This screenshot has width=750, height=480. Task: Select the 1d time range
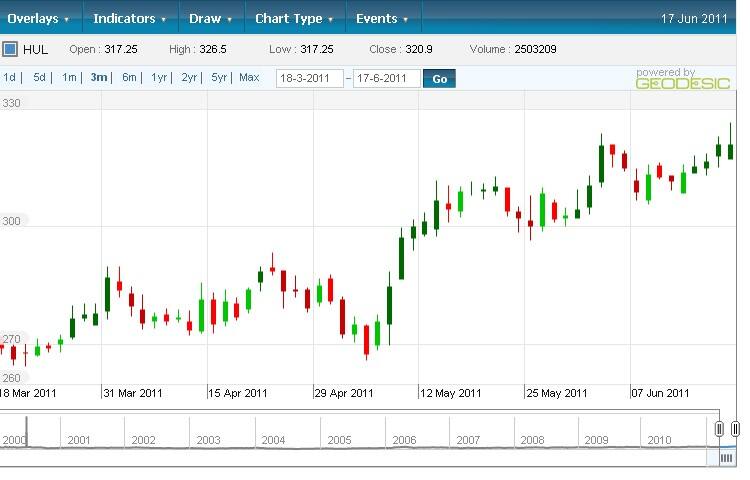tap(10, 78)
